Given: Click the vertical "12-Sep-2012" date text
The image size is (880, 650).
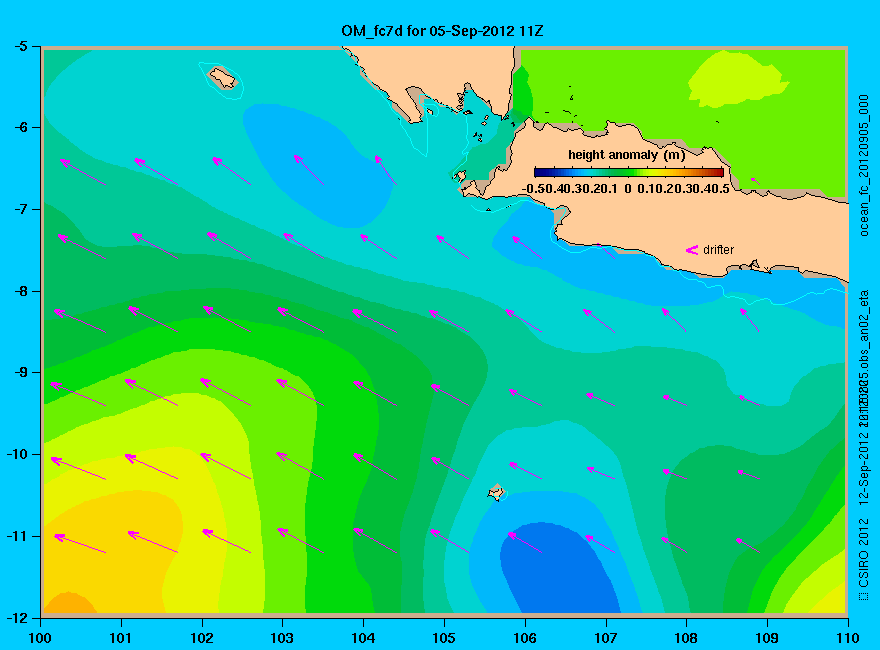Looking at the screenshot, I should pos(864,463).
